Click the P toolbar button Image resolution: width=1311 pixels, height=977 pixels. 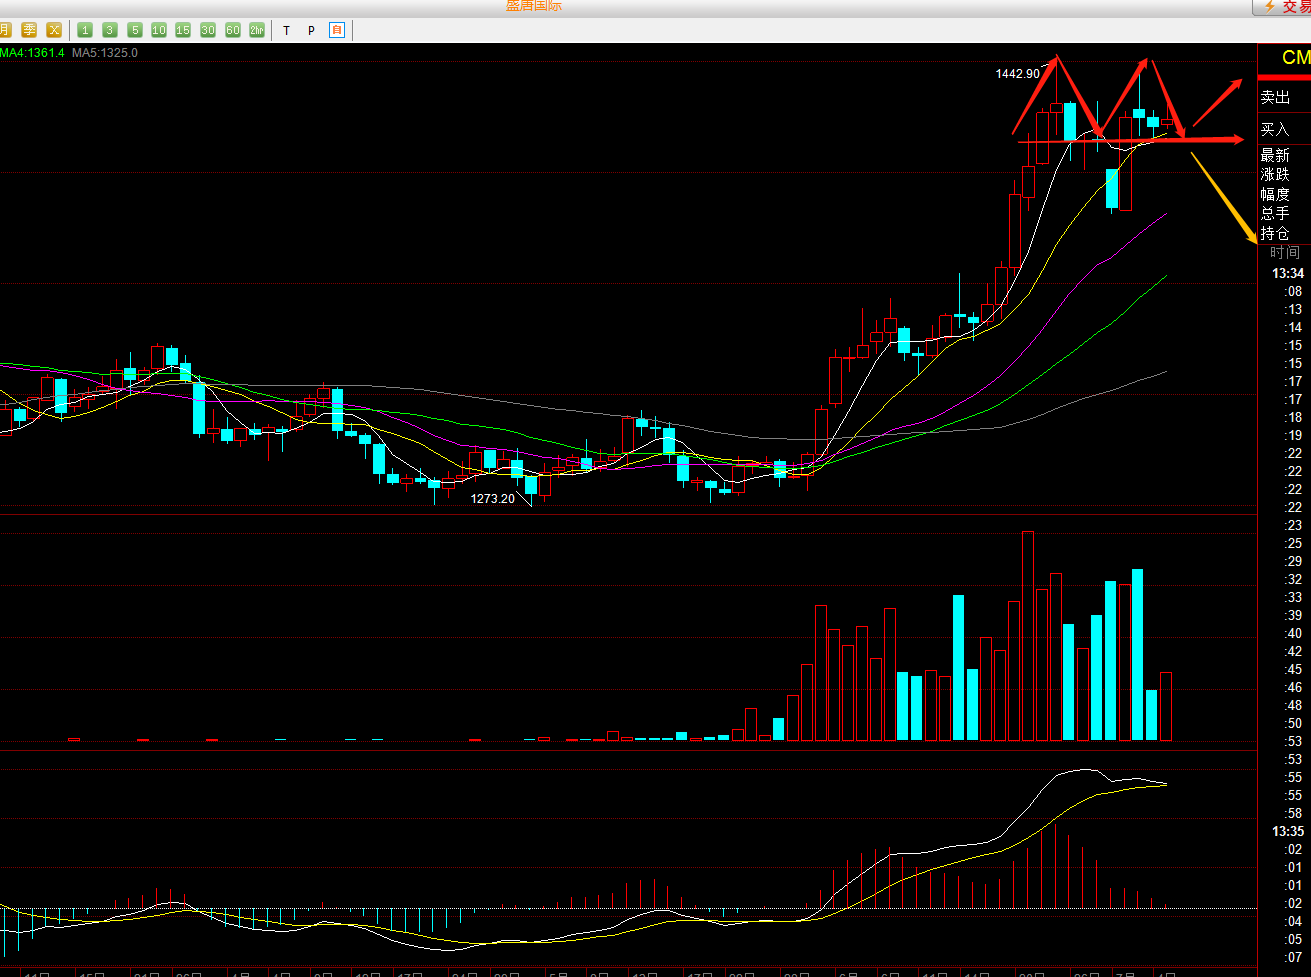pos(311,31)
